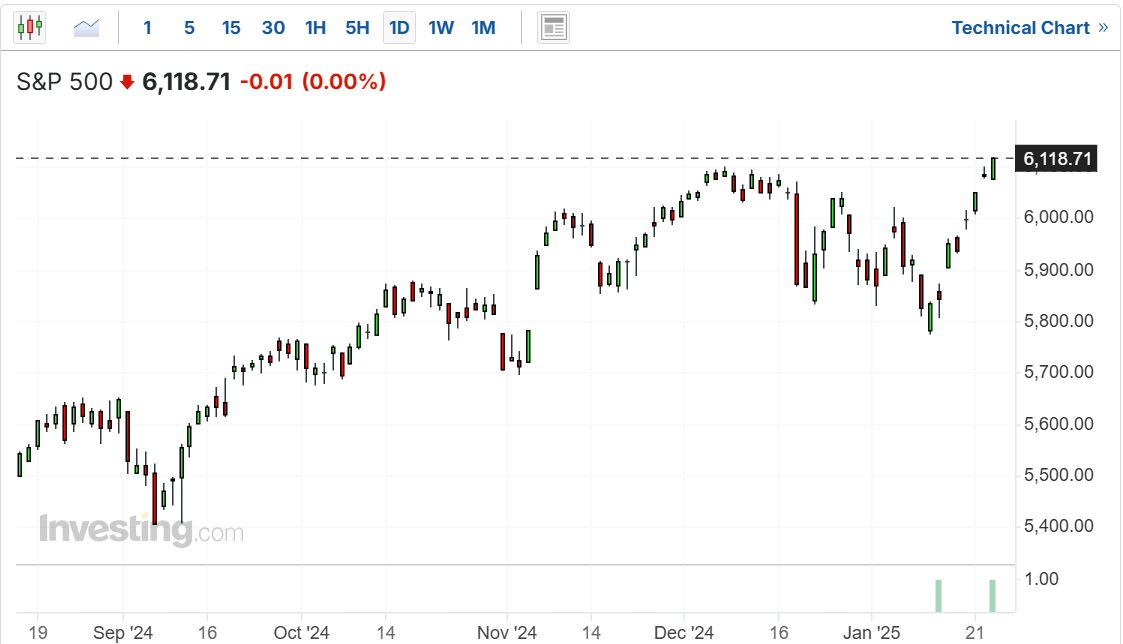Select the 5H interval
This screenshot has width=1123, height=644.
click(x=357, y=28)
